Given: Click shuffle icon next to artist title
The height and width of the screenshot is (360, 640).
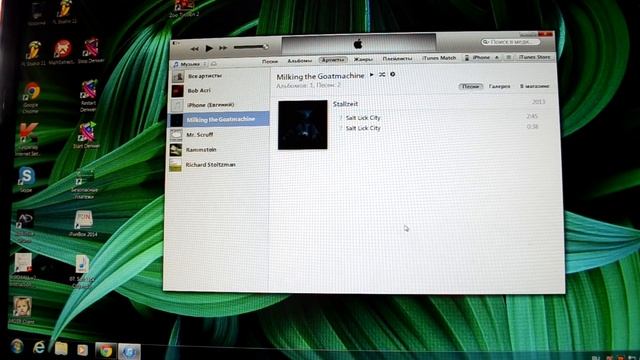Looking at the screenshot, I should coord(382,74).
